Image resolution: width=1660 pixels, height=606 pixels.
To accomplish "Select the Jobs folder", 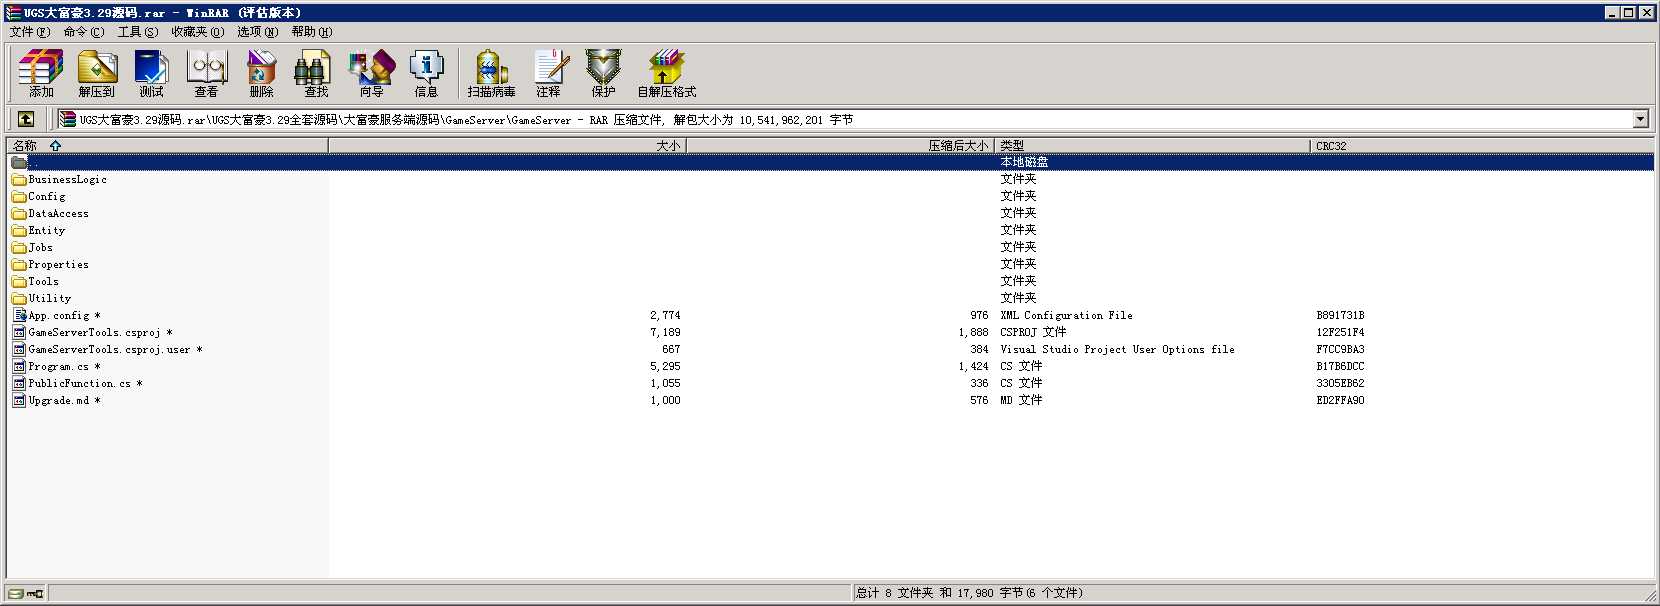I will [40, 248].
